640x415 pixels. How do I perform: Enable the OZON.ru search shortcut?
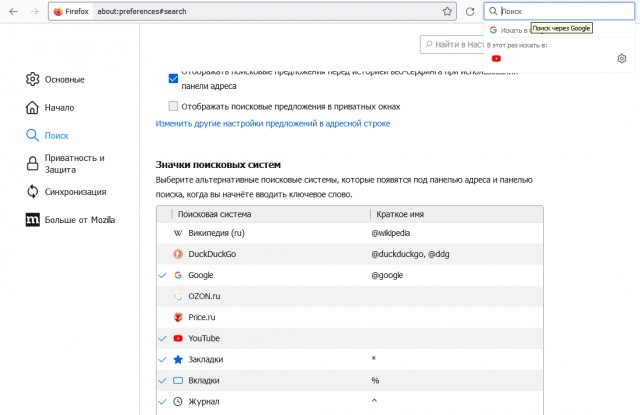(162, 296)
